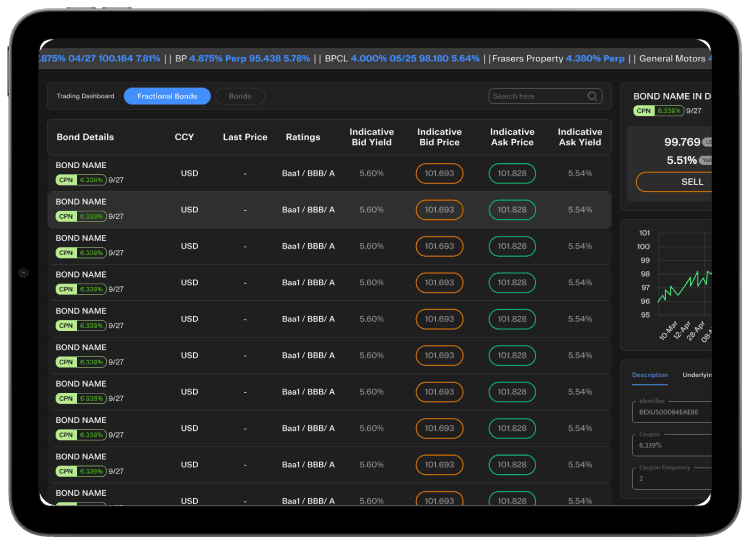This screenshot has height=546, width=751.
Task: Click the 10-Mar chart axis label
Action: pos(669,330)
